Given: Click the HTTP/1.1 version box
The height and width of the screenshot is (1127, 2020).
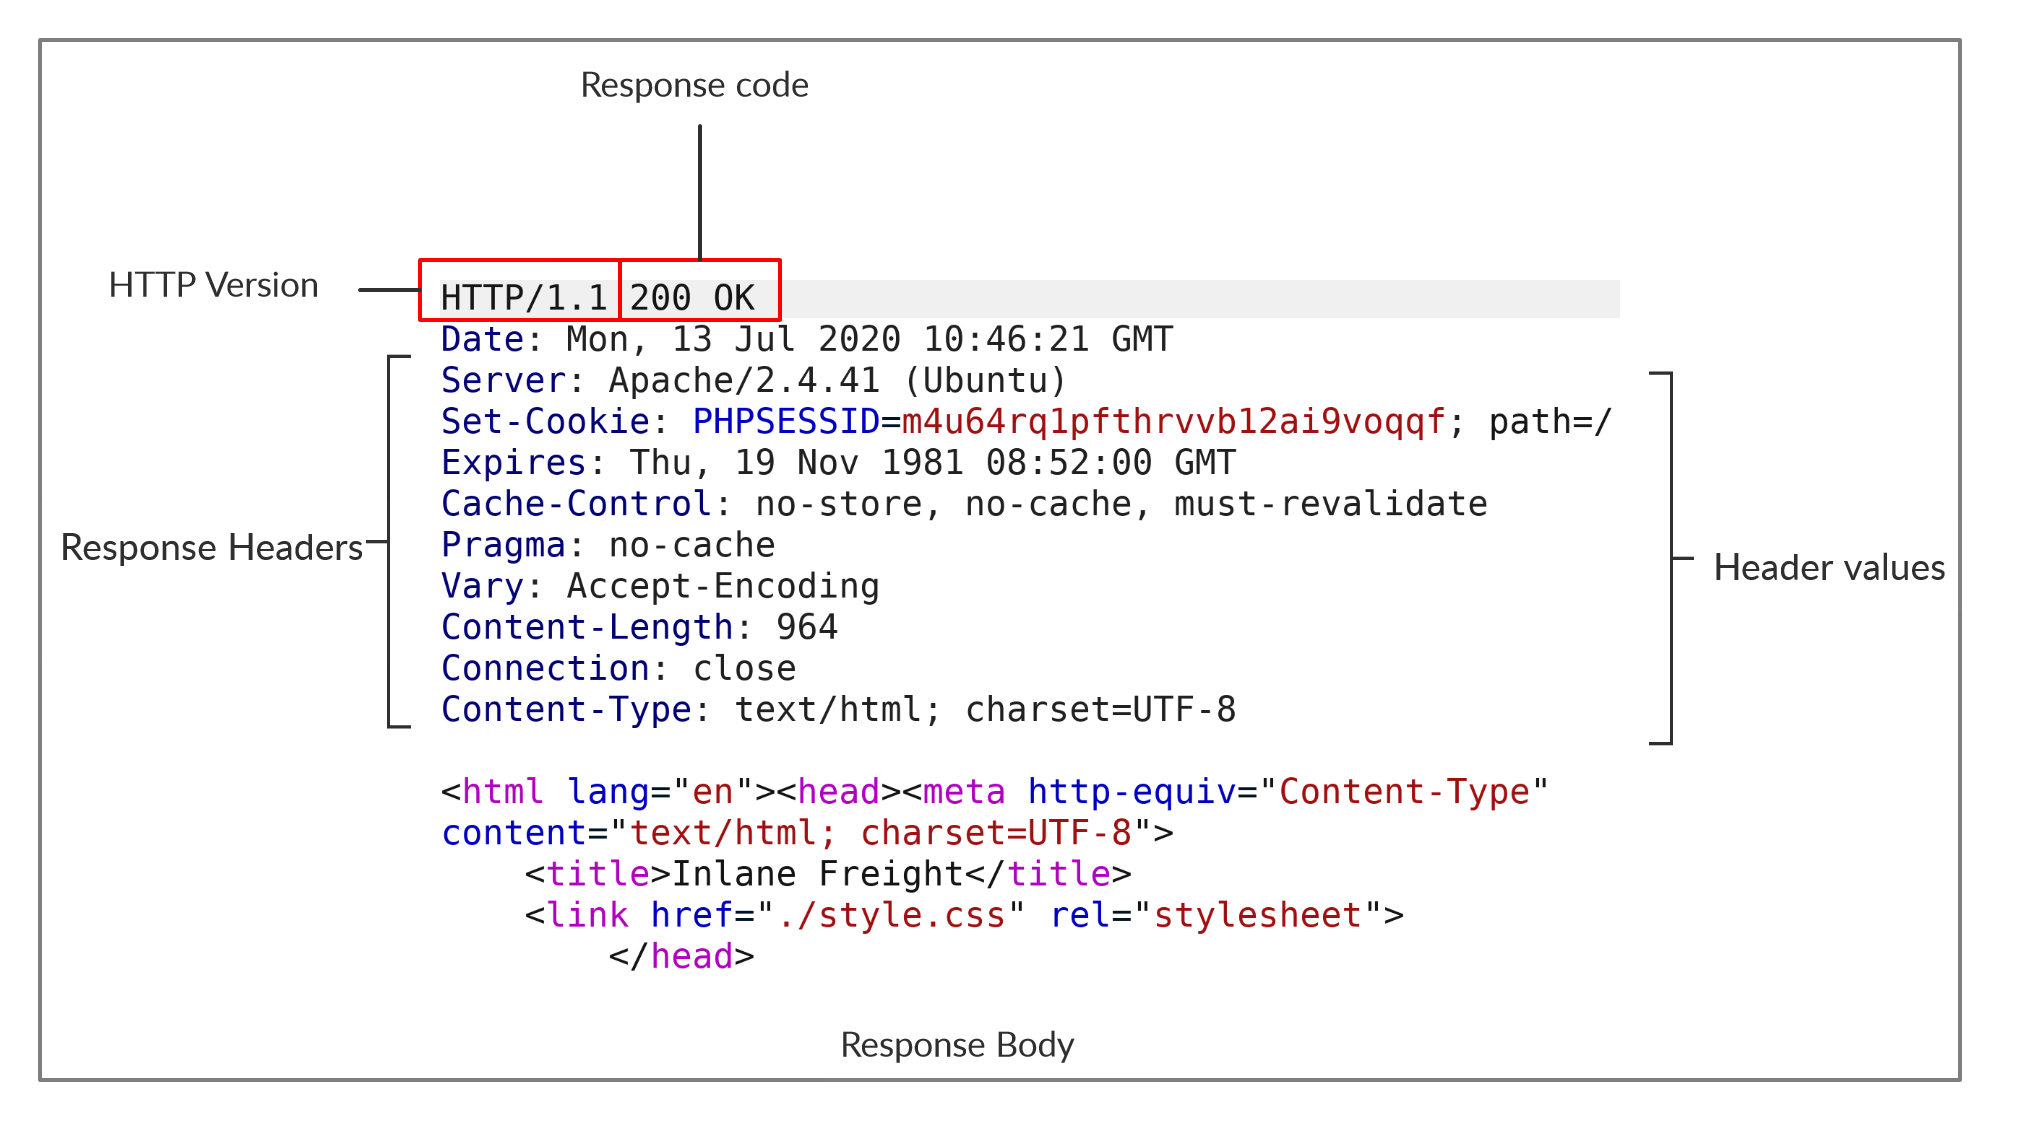Looking at the screenshot, I should click(522, 297).
